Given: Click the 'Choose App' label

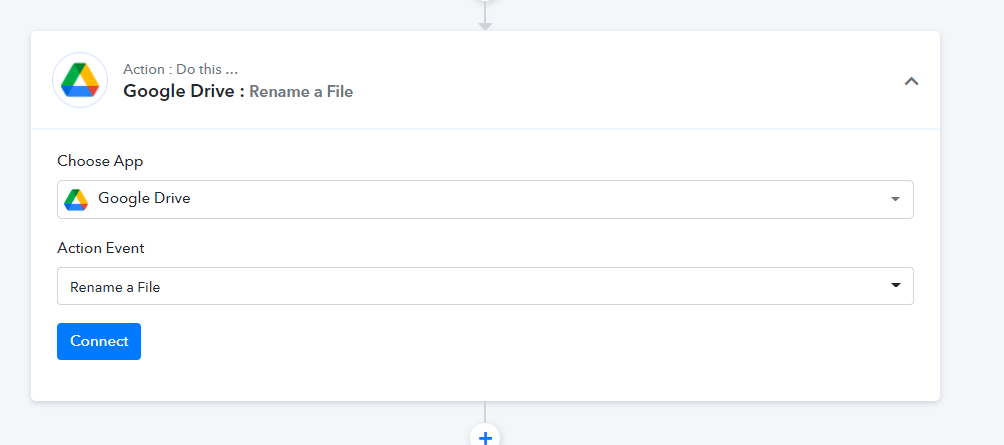Looking at the screenshot, I should click(100, 161).
